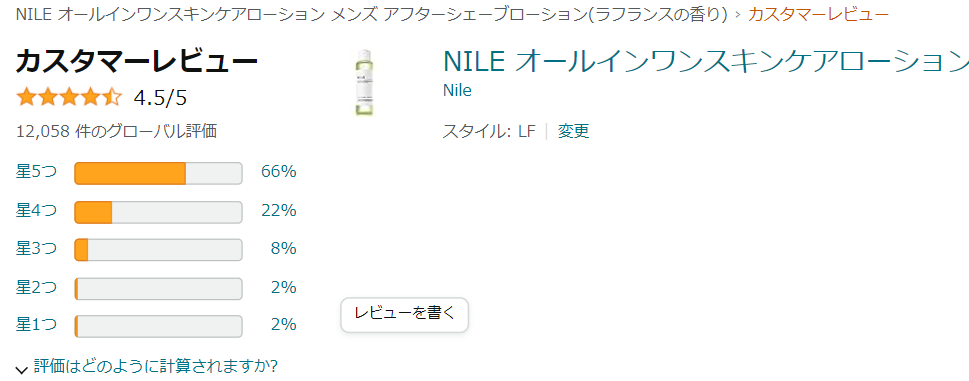Click the 22% four-star histogram bar
Image resolution: width=969 pixels, height=381 pixels.
[x=158, y=212]
